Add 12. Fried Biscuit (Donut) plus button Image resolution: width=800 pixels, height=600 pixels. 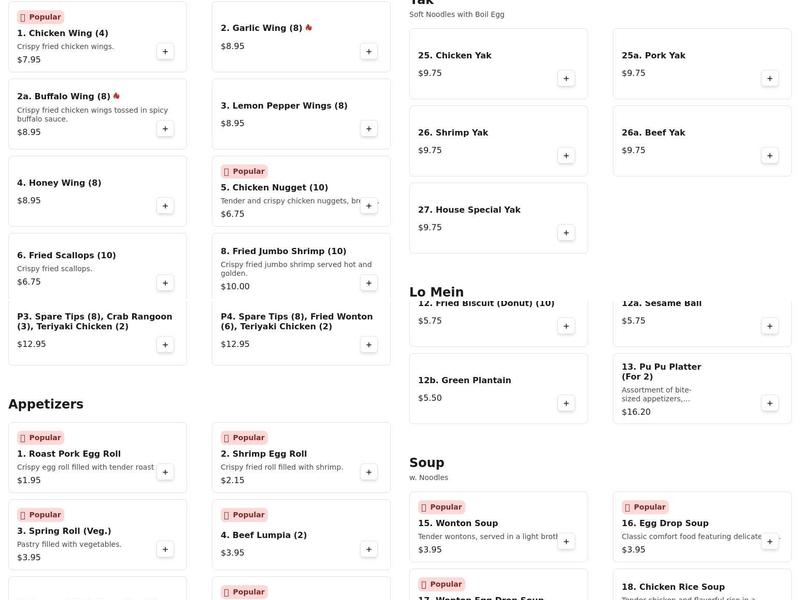point(566,327)
